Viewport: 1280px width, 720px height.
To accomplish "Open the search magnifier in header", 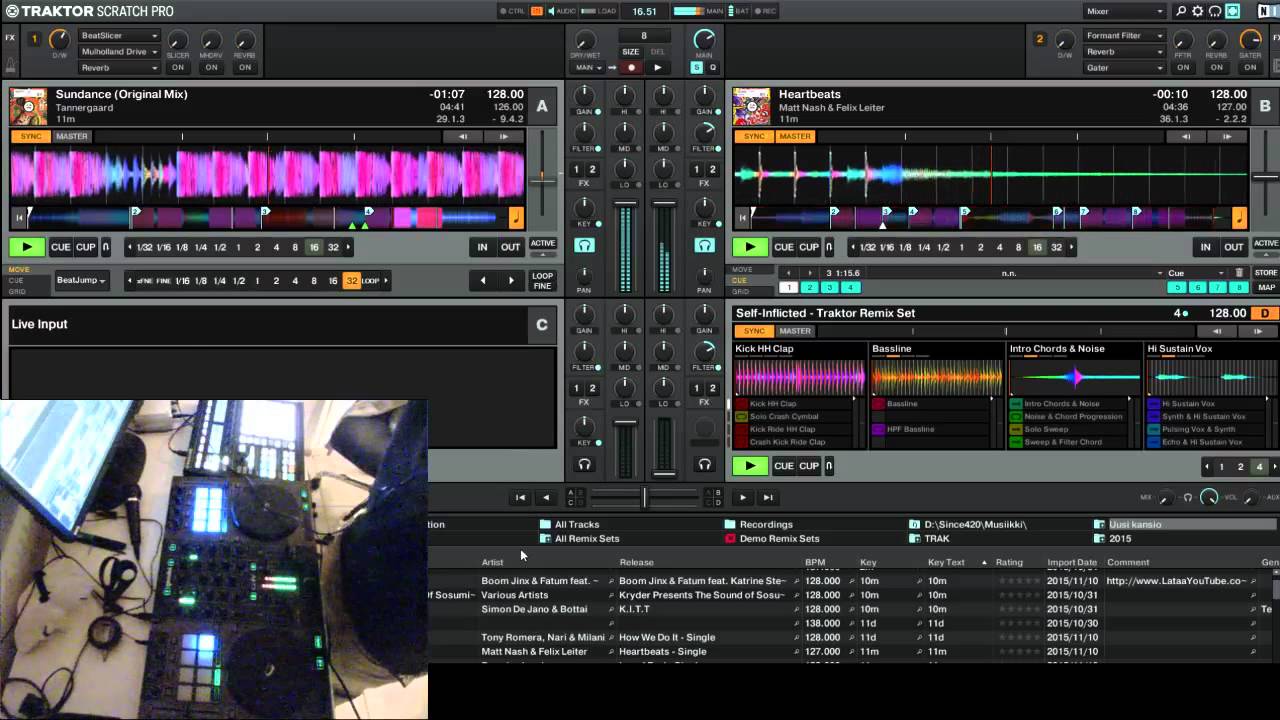I will [x=1181, y=11].
